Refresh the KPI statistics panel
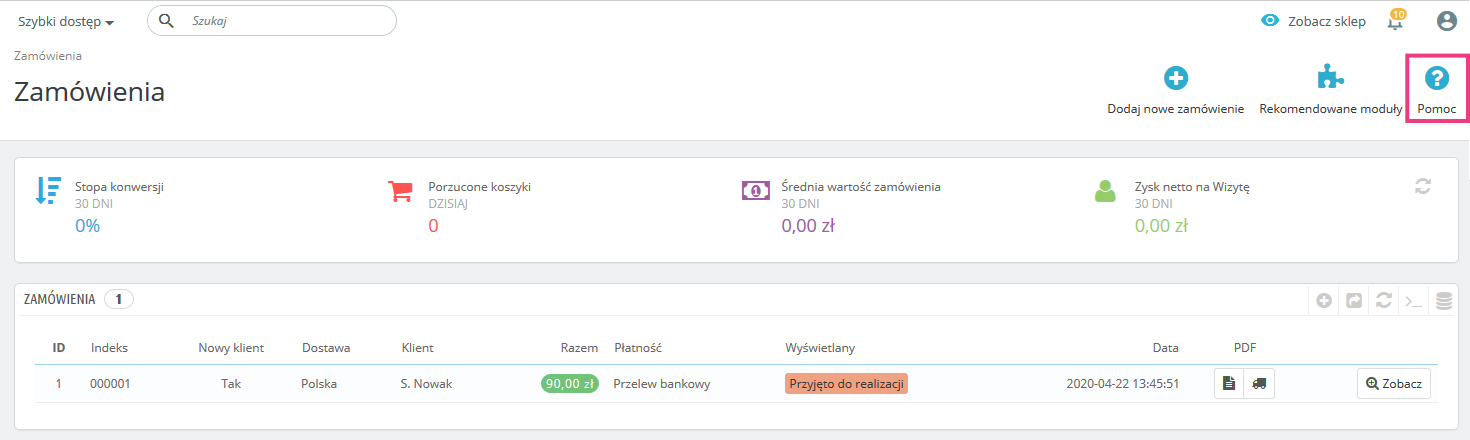The width and height of the screenshot is (1470, 440). click(1424, 186)
